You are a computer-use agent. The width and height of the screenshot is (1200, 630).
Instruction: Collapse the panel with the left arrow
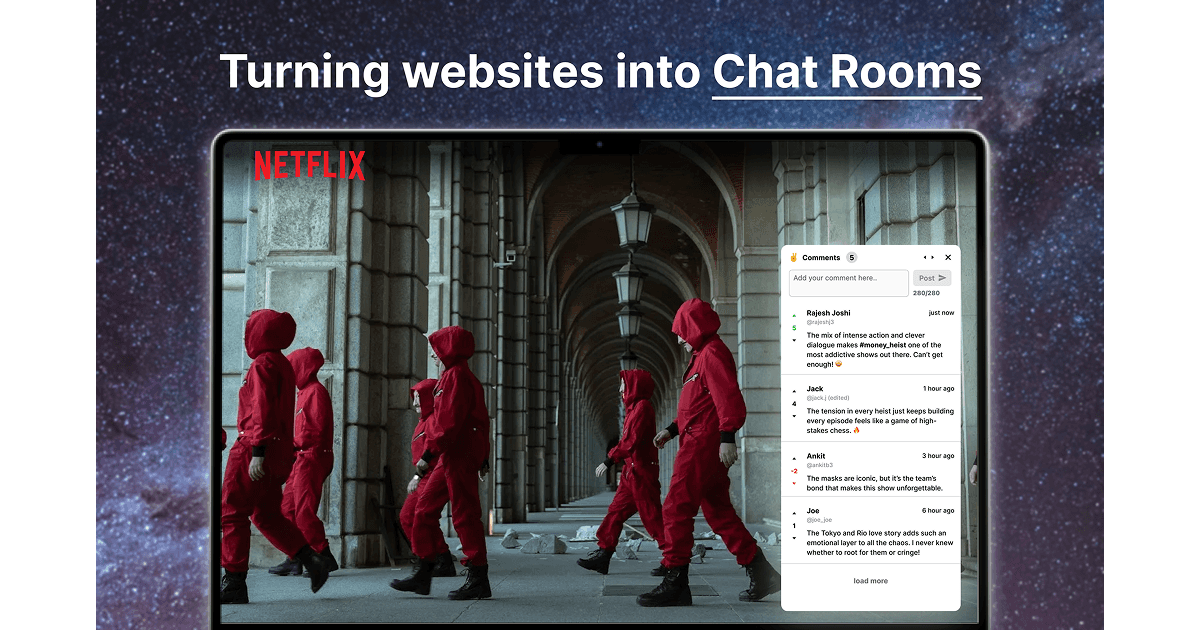925,257
